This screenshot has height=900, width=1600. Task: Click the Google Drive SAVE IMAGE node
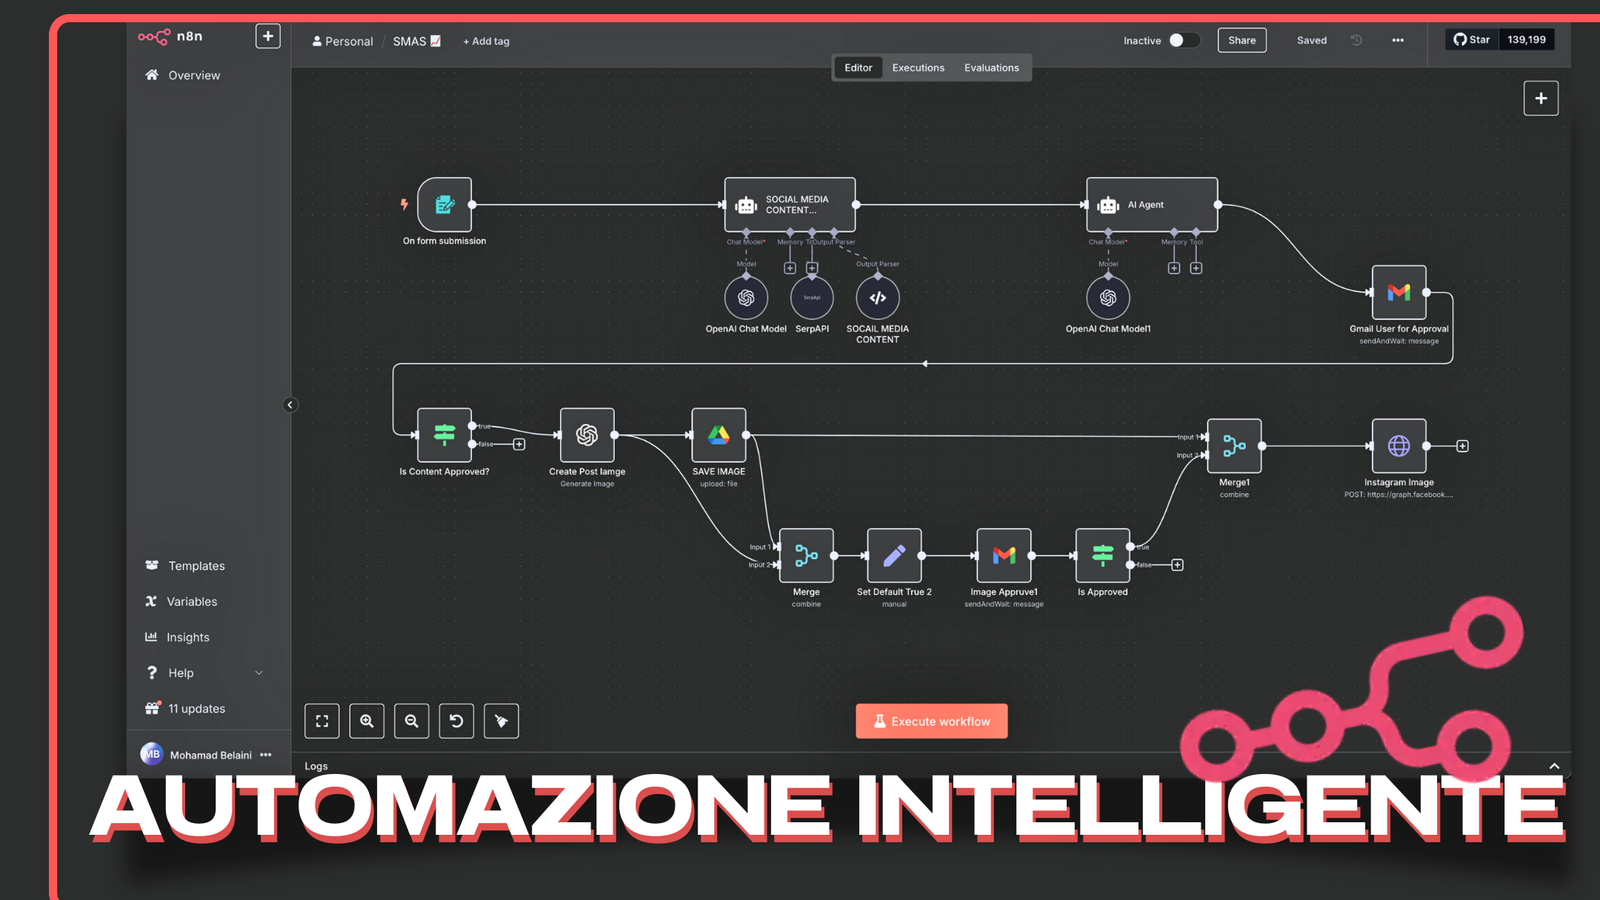(x=718, y=435)
